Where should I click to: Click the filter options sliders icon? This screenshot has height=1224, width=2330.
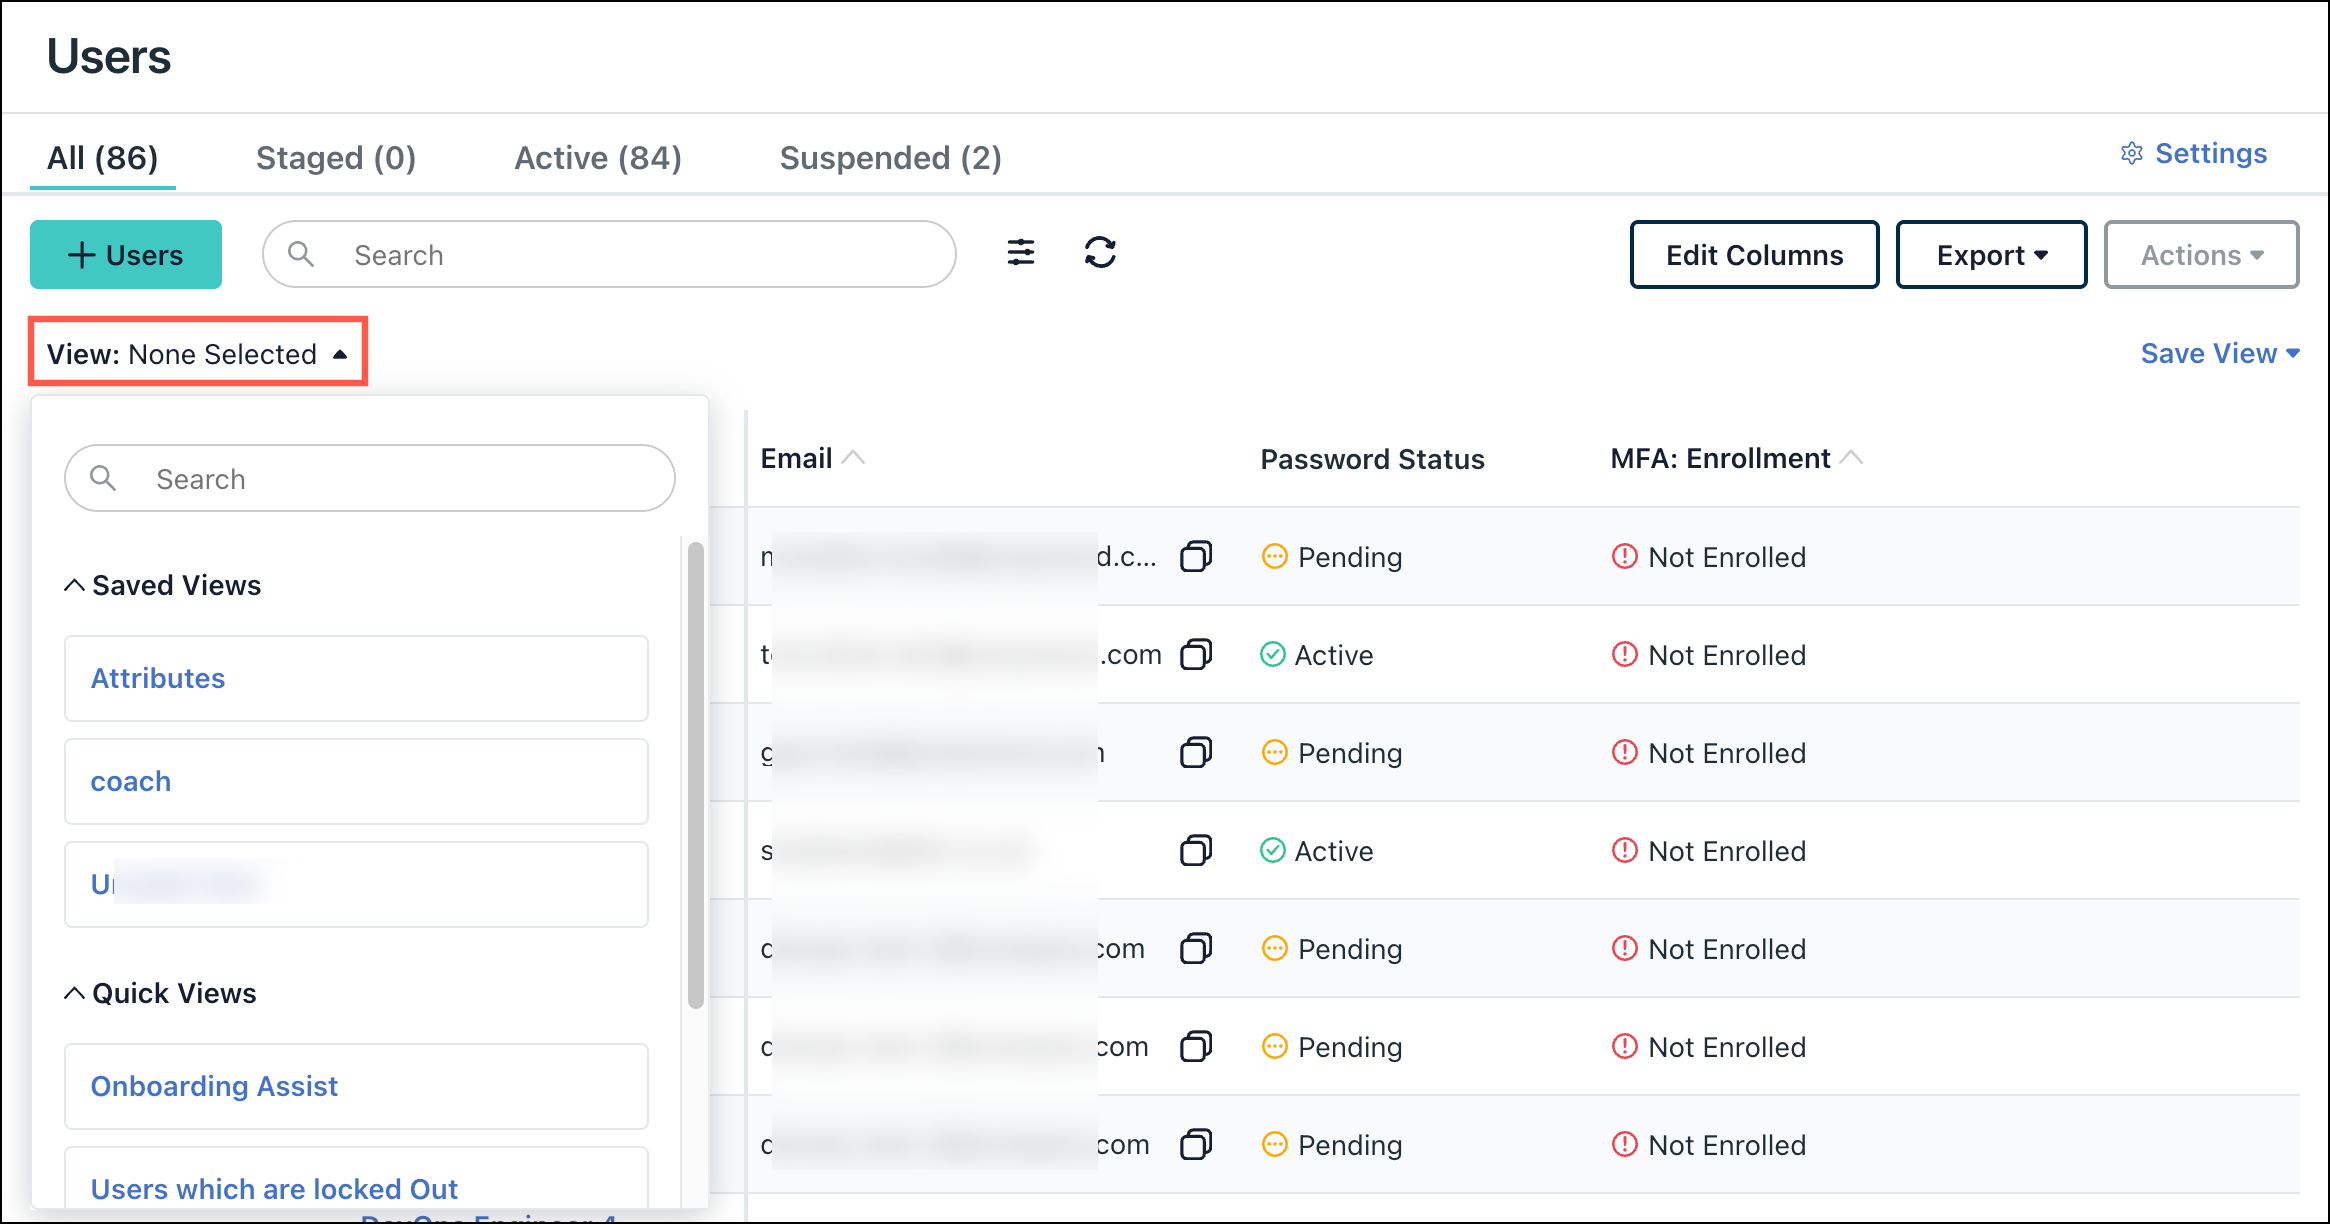[1020, 253]
